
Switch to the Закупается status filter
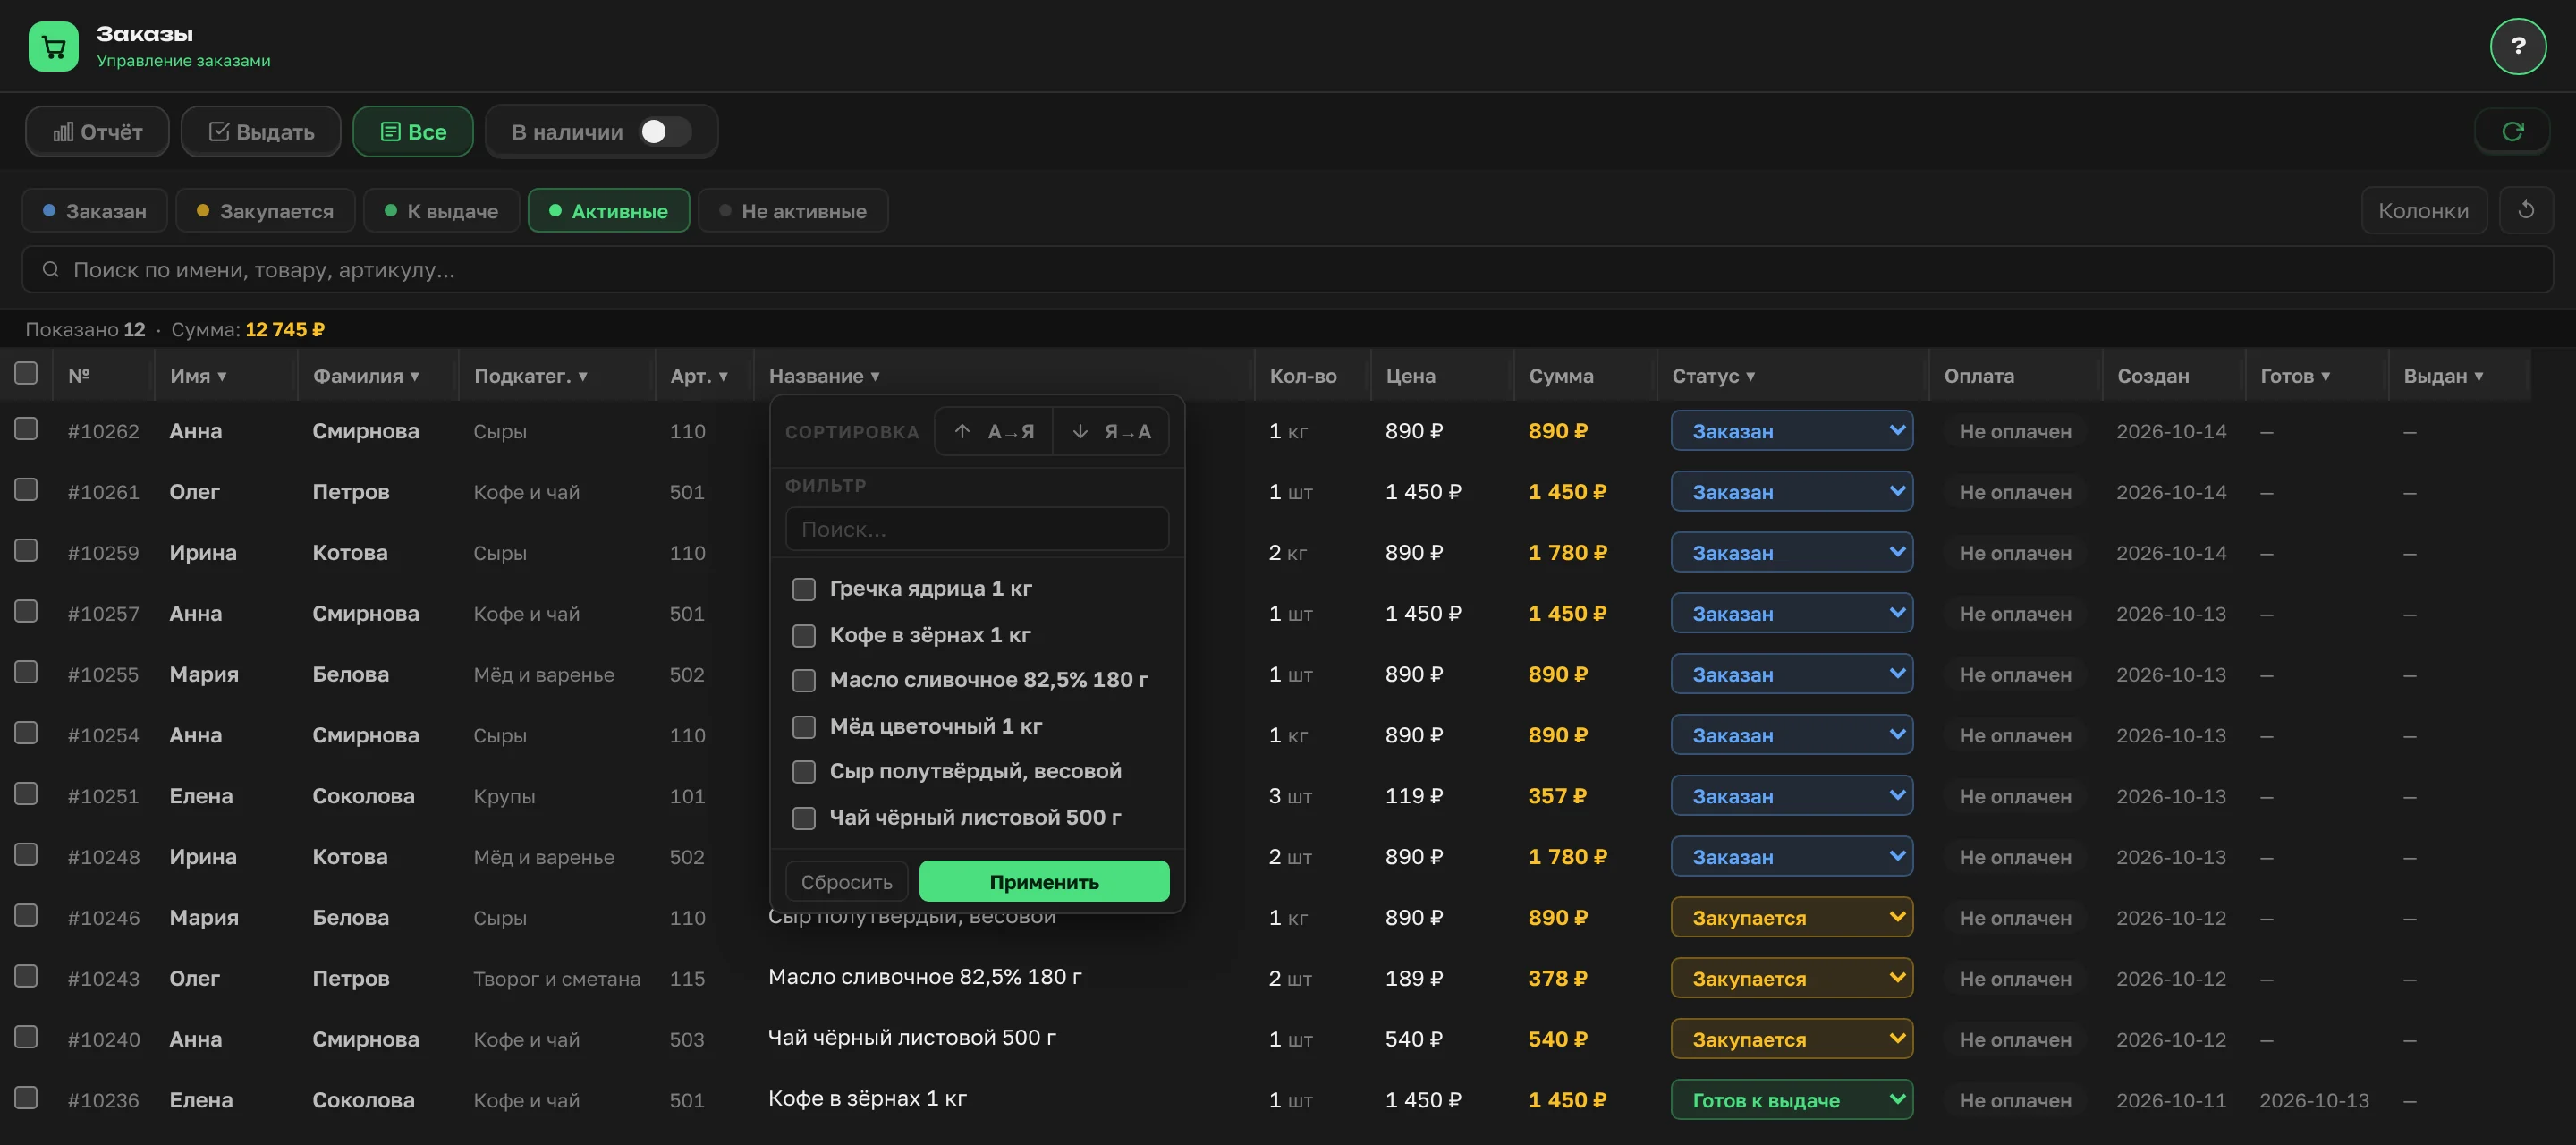click(x=265, y=211)
